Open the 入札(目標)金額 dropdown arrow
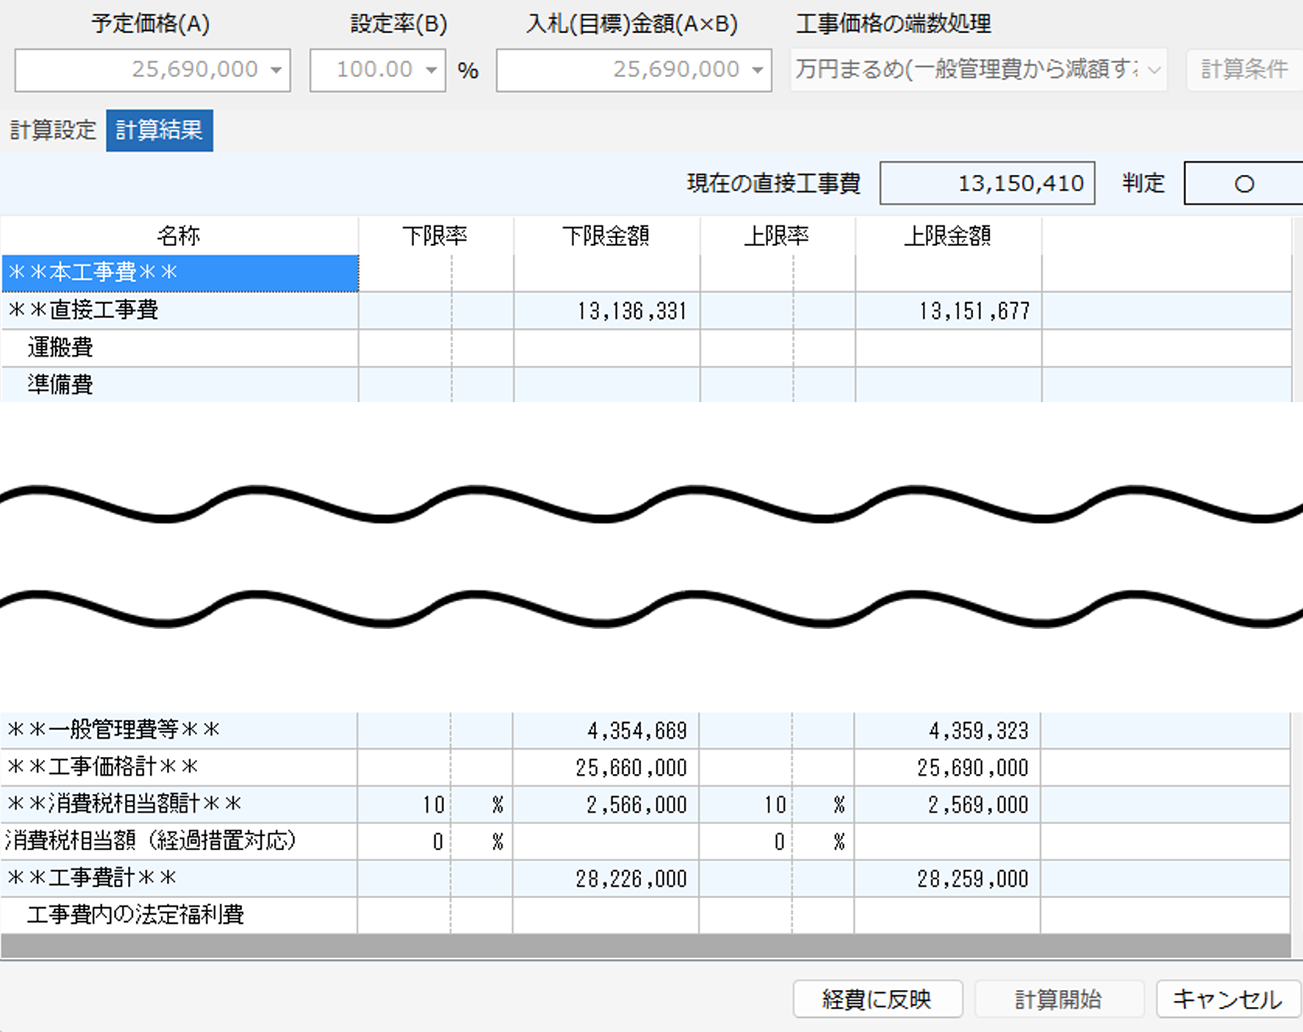The height and width of the screenshot is (1032, 1303). (x=757, y=71)
